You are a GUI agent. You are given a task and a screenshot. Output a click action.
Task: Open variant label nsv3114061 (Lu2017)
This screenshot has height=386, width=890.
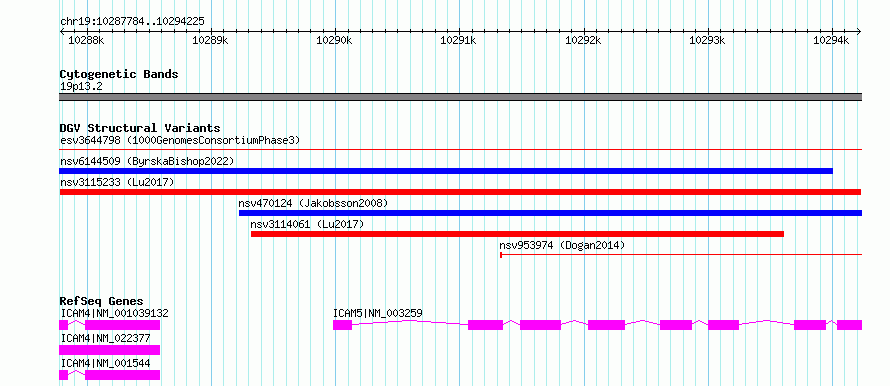coord(307,224)
